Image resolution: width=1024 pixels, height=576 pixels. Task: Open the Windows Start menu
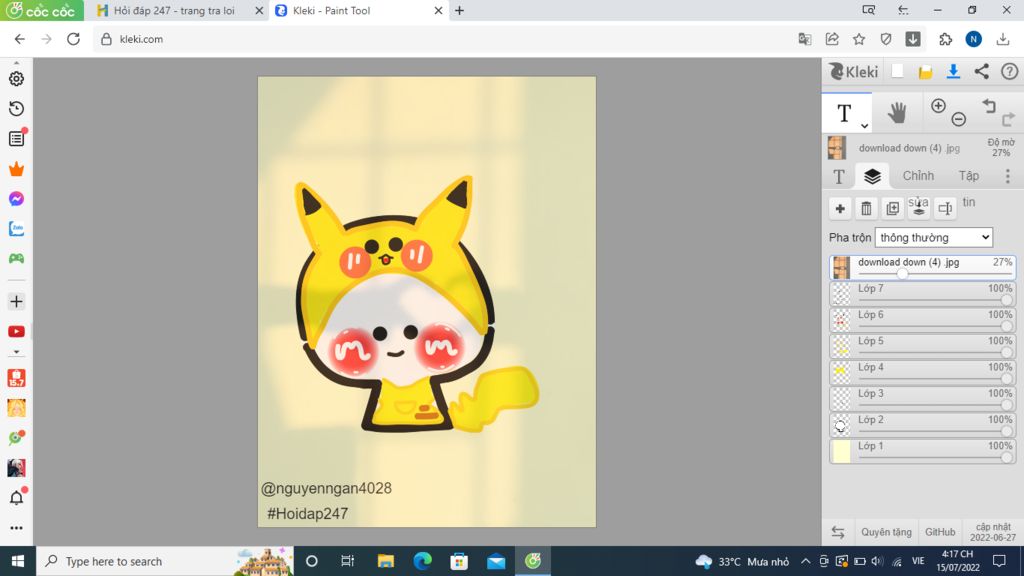[18, 561]
